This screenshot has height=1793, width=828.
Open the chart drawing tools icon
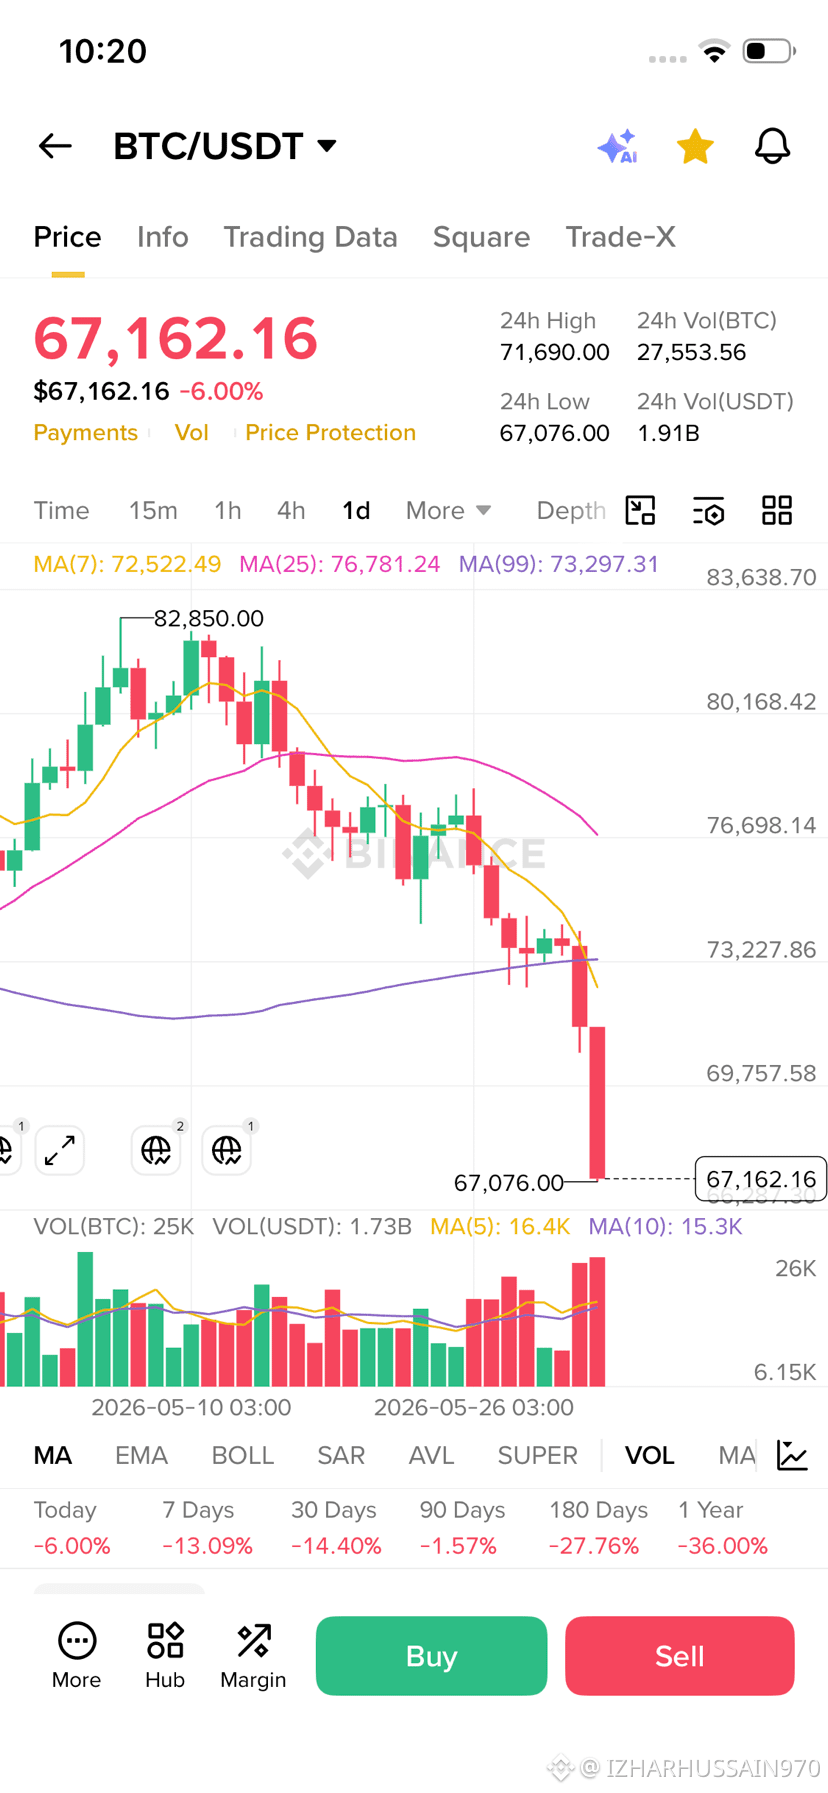coord(640,510)
